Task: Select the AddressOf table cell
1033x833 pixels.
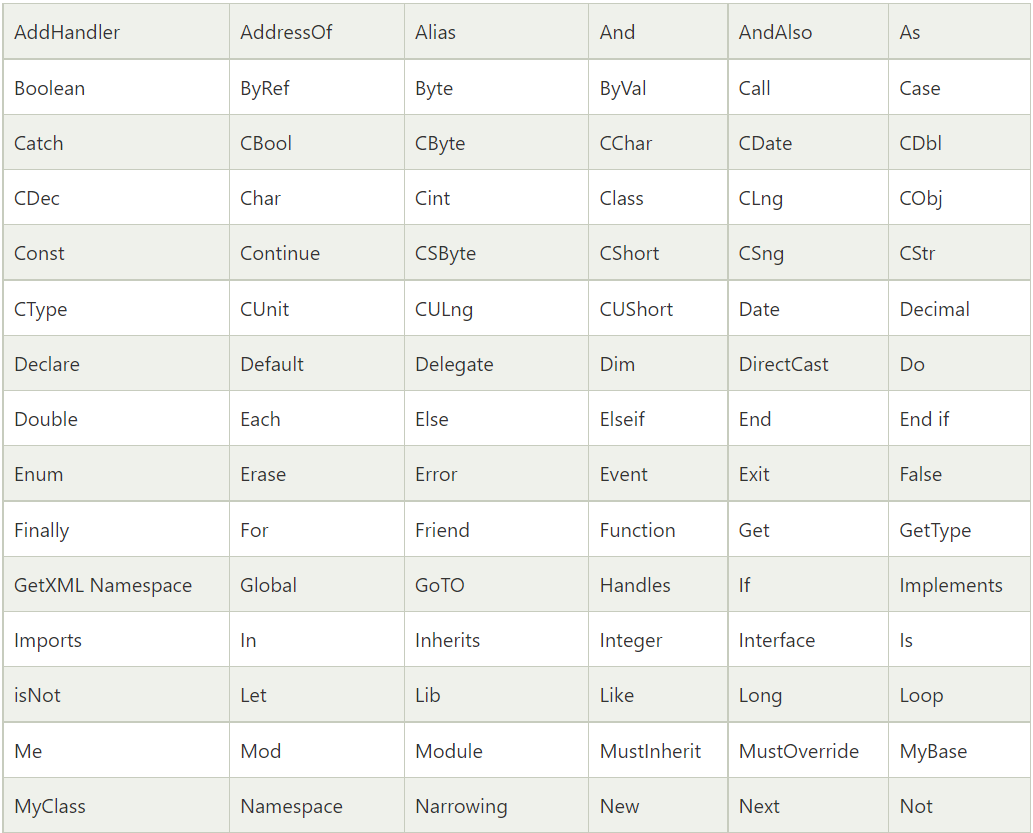Action: 286,32
